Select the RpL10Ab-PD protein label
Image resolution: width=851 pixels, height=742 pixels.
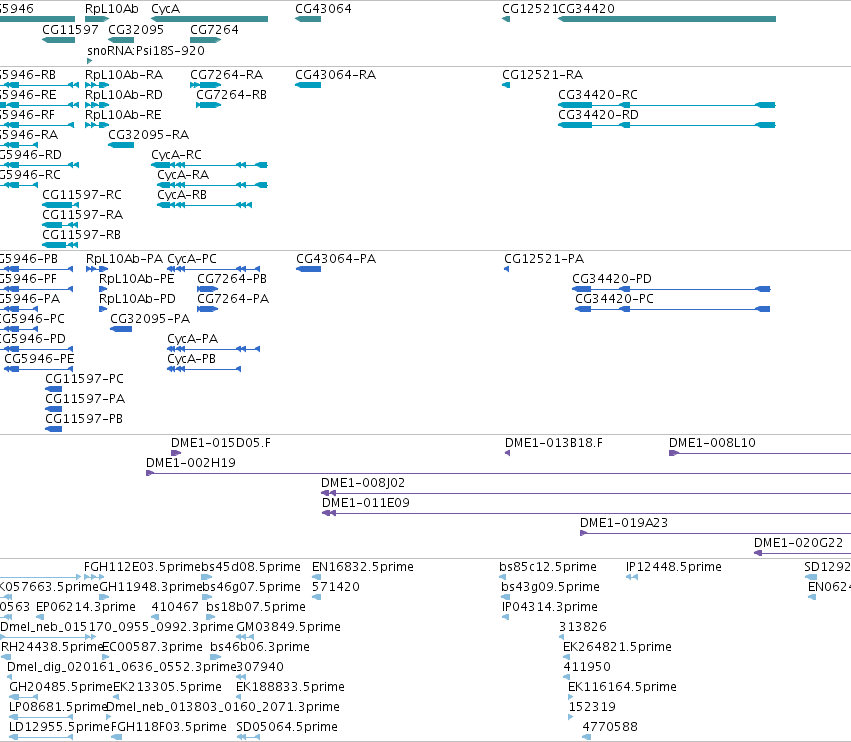tap(137, 299)
